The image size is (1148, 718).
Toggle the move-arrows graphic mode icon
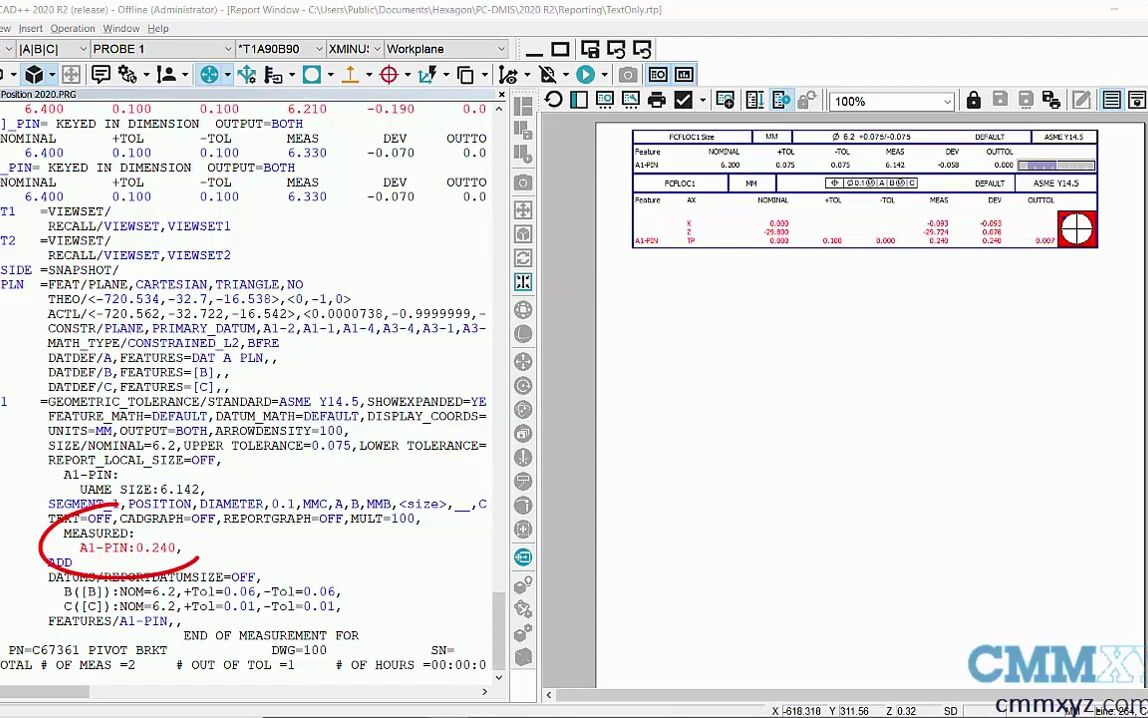[71, 75]
